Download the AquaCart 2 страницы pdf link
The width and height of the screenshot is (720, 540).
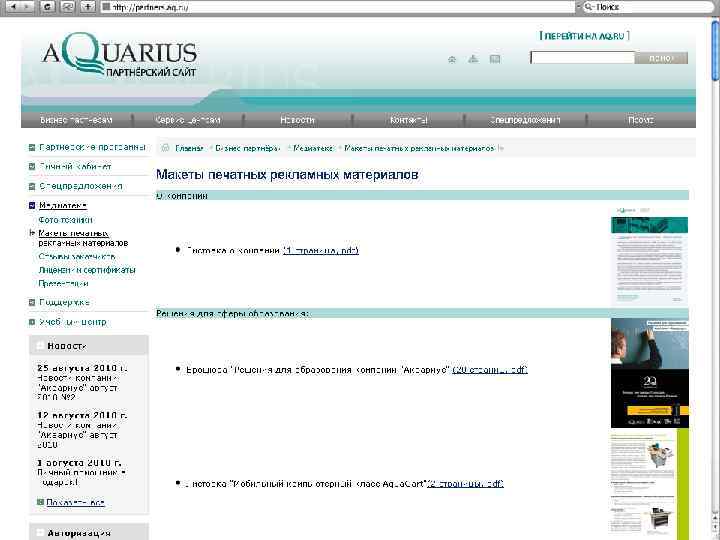tap(465, 484)
